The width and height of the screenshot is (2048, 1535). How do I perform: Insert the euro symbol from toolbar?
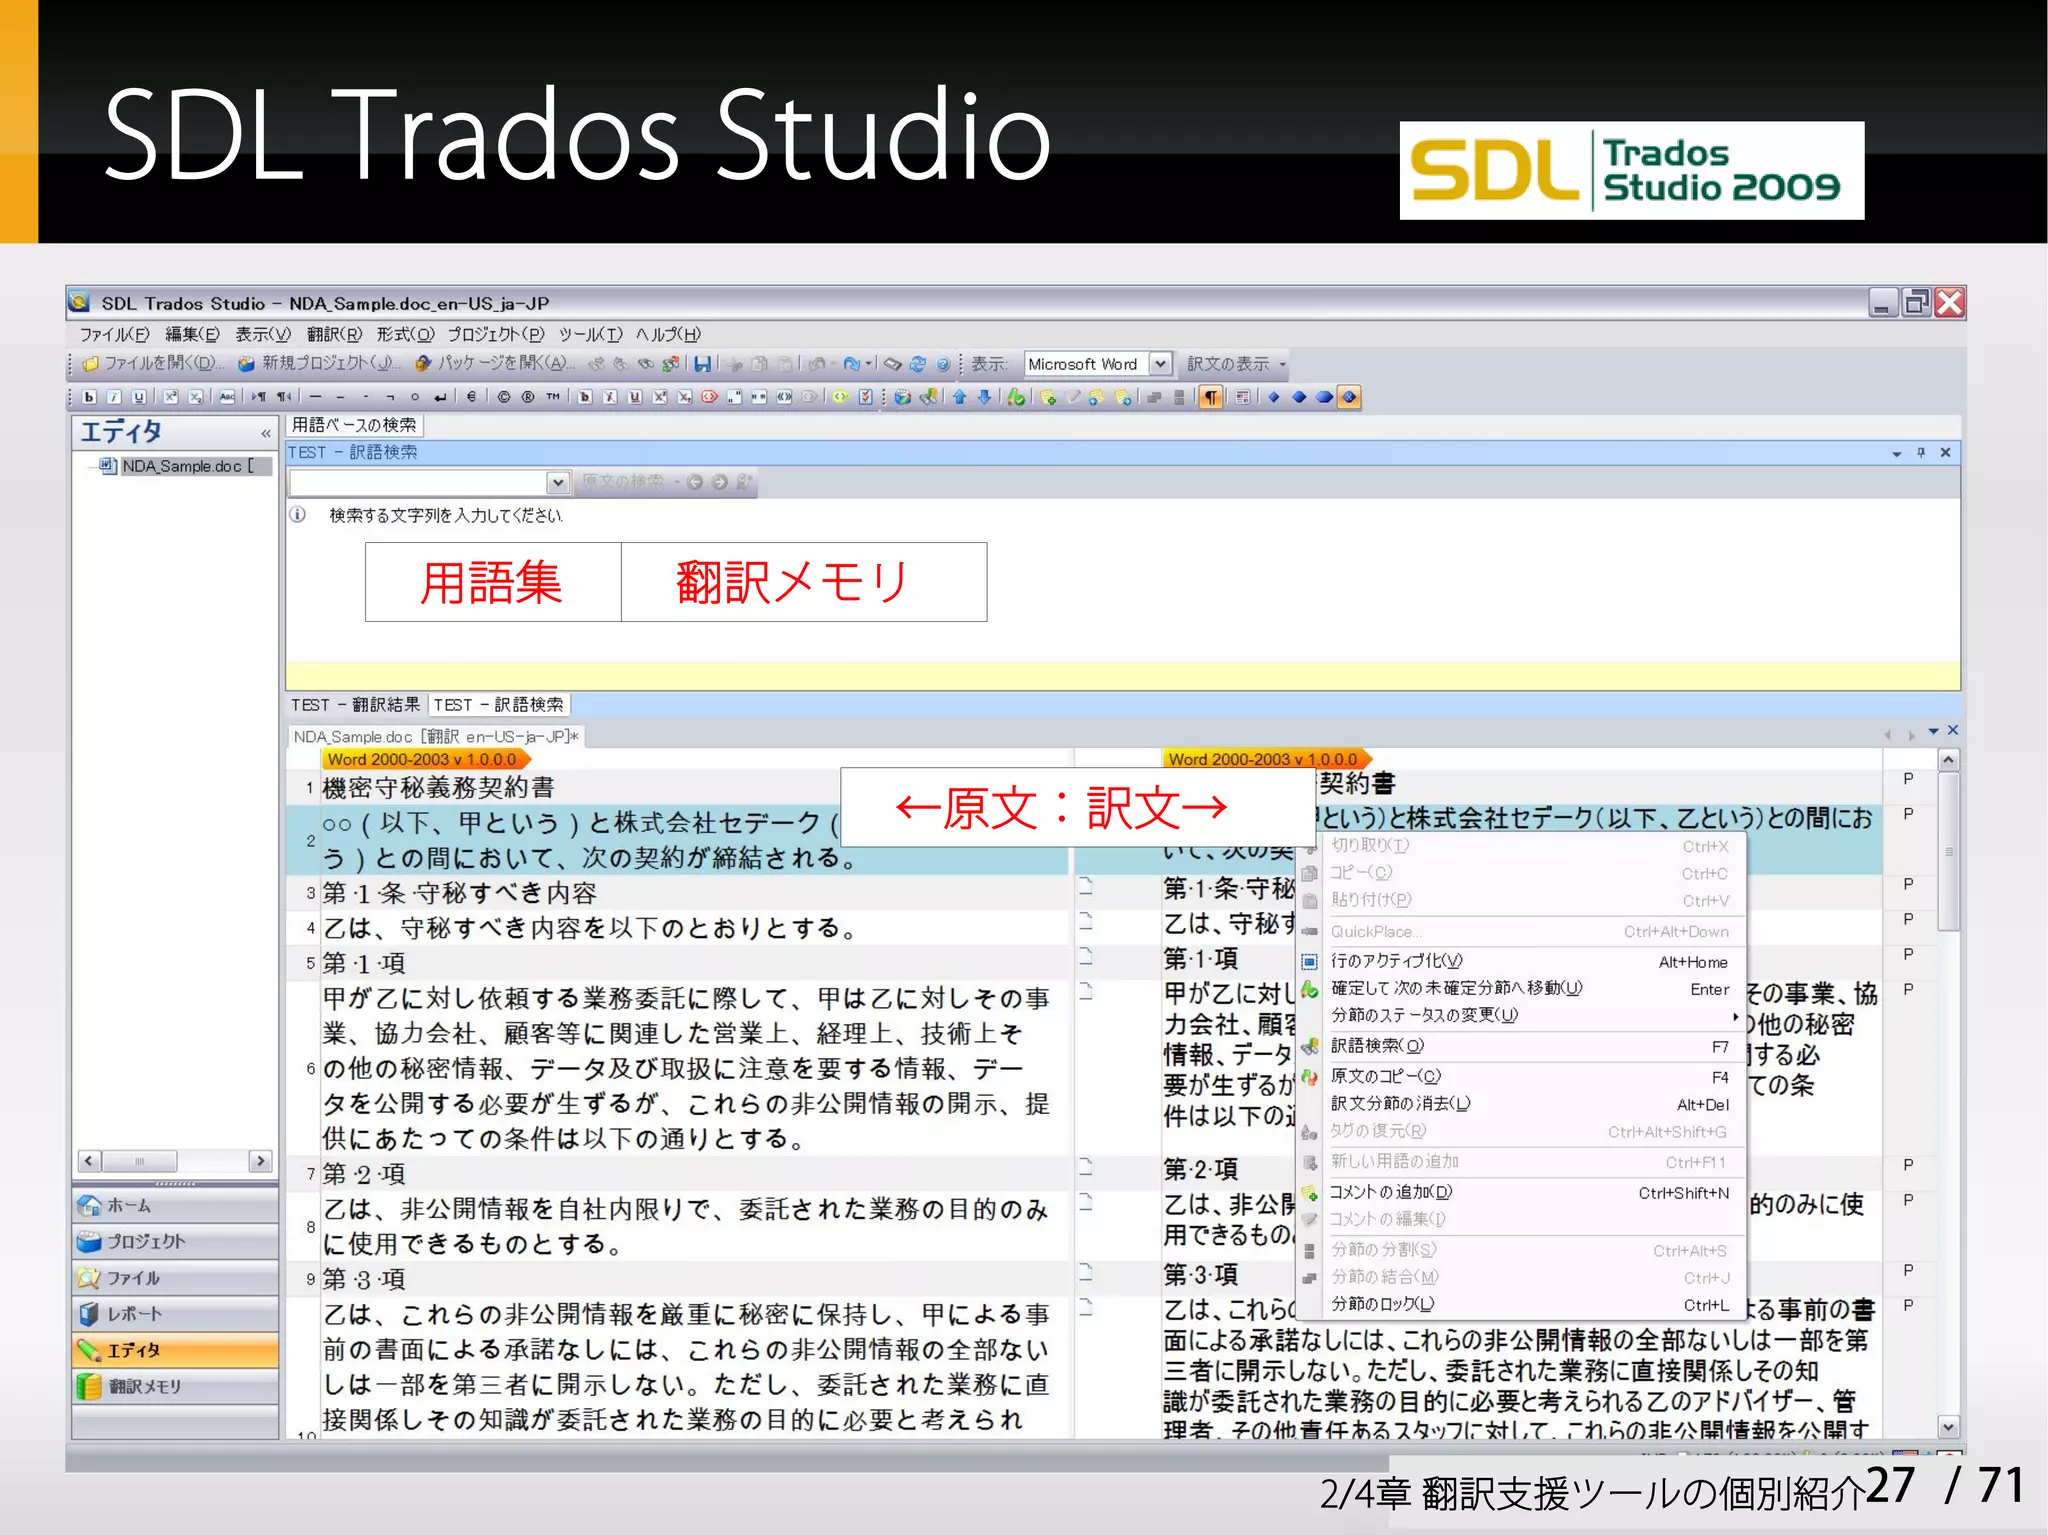click(472, 397)
